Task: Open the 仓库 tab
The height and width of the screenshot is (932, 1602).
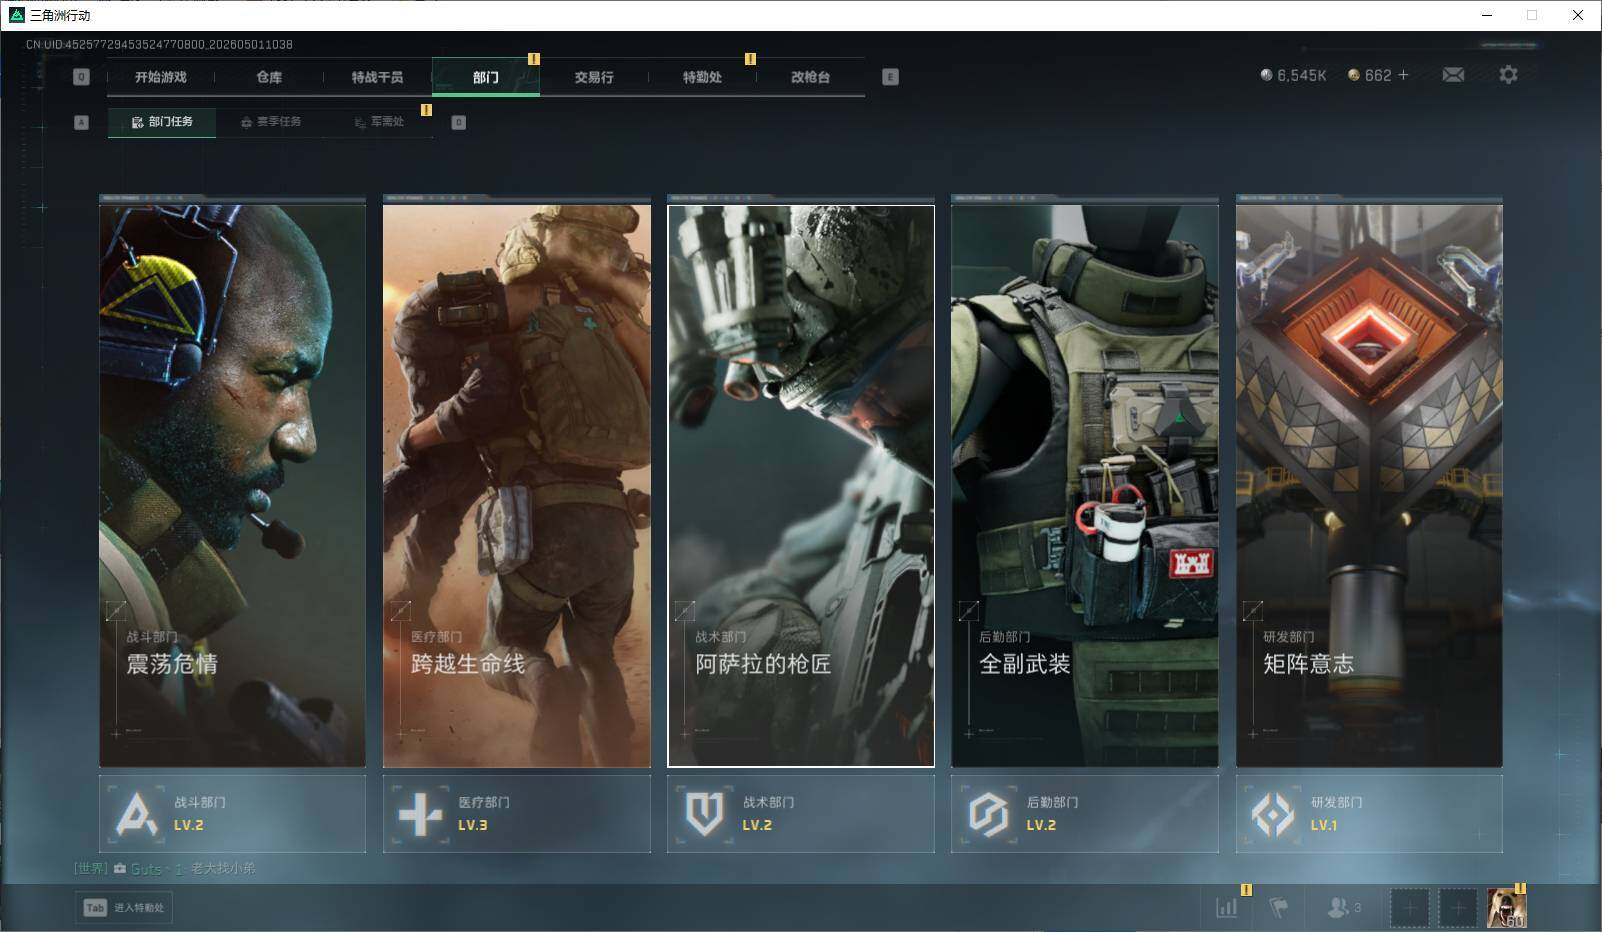Action: (x=269, y=77)
